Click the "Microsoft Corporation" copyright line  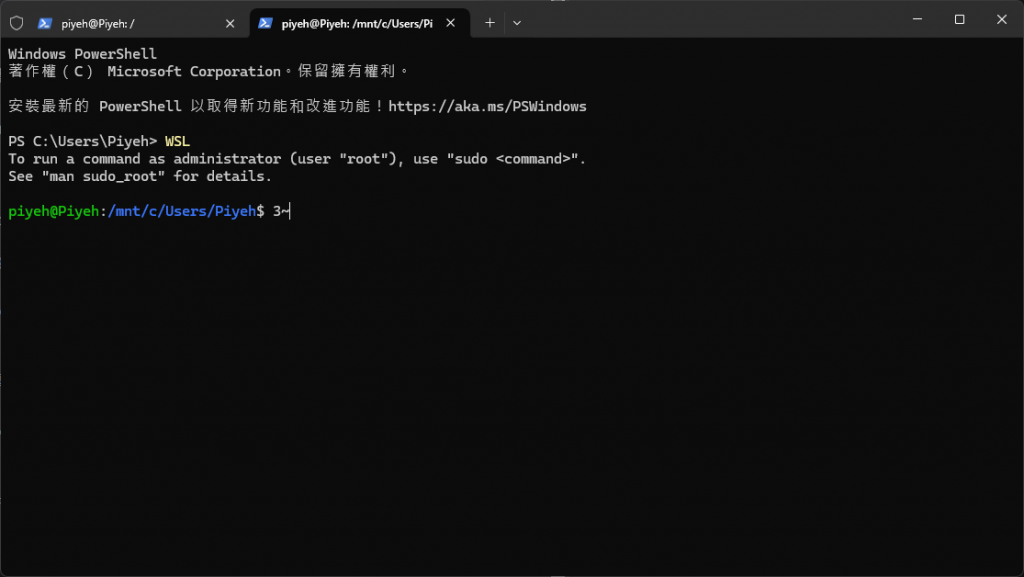coord(208,71)
